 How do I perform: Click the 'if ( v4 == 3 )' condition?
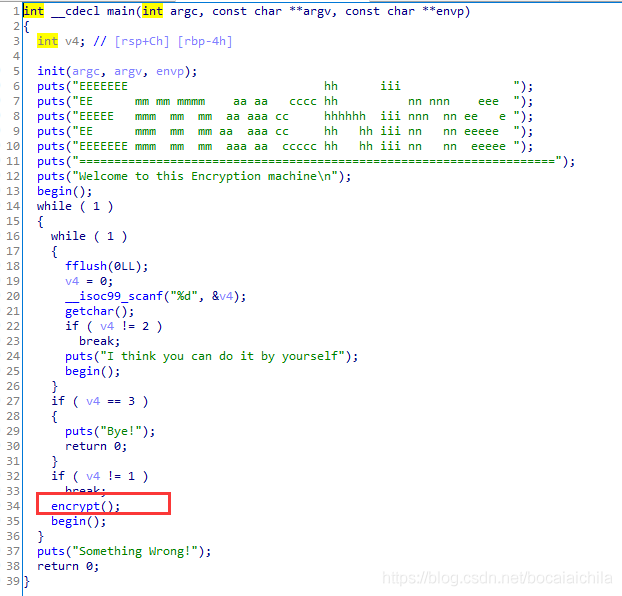pos(100,401)
